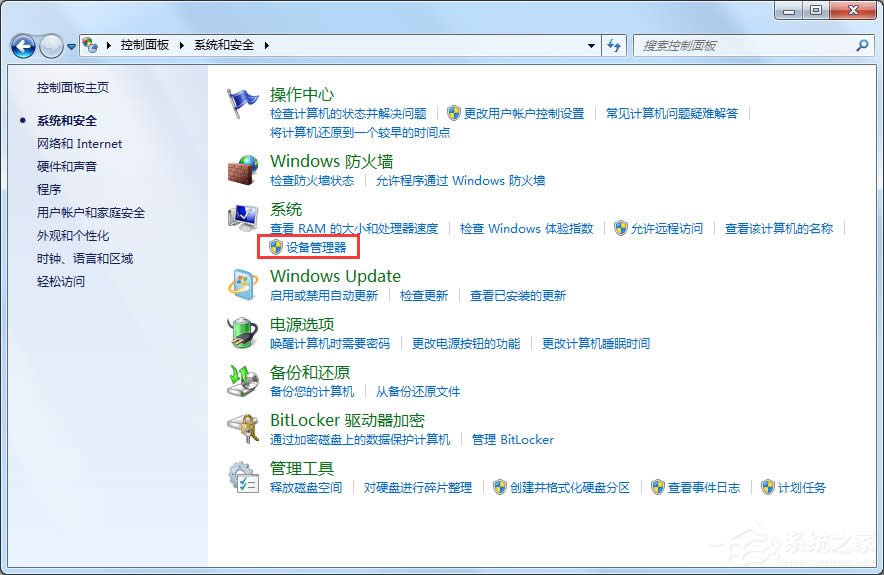Open the address bar history dropdown

591,46
